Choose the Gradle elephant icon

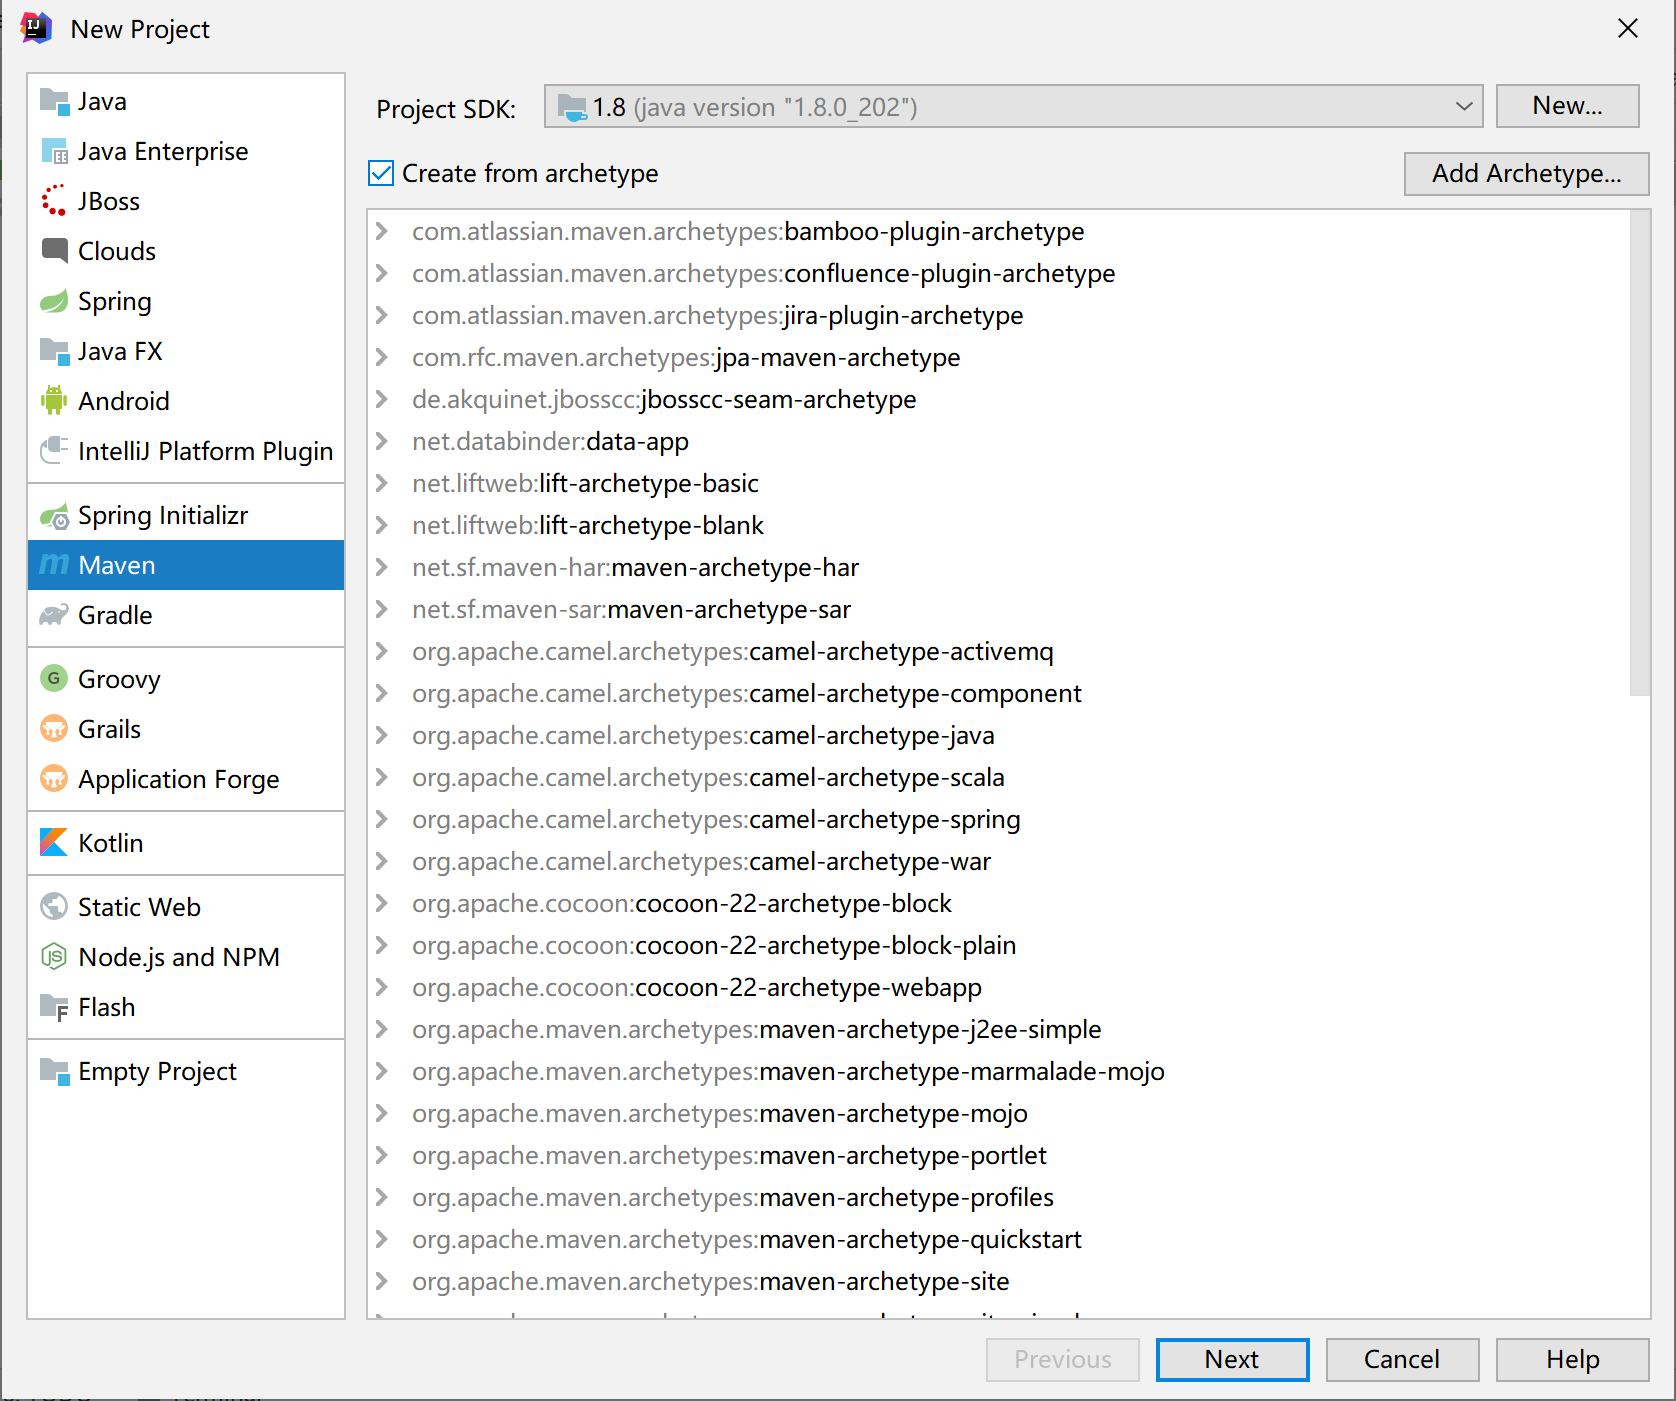coord(54,615)
